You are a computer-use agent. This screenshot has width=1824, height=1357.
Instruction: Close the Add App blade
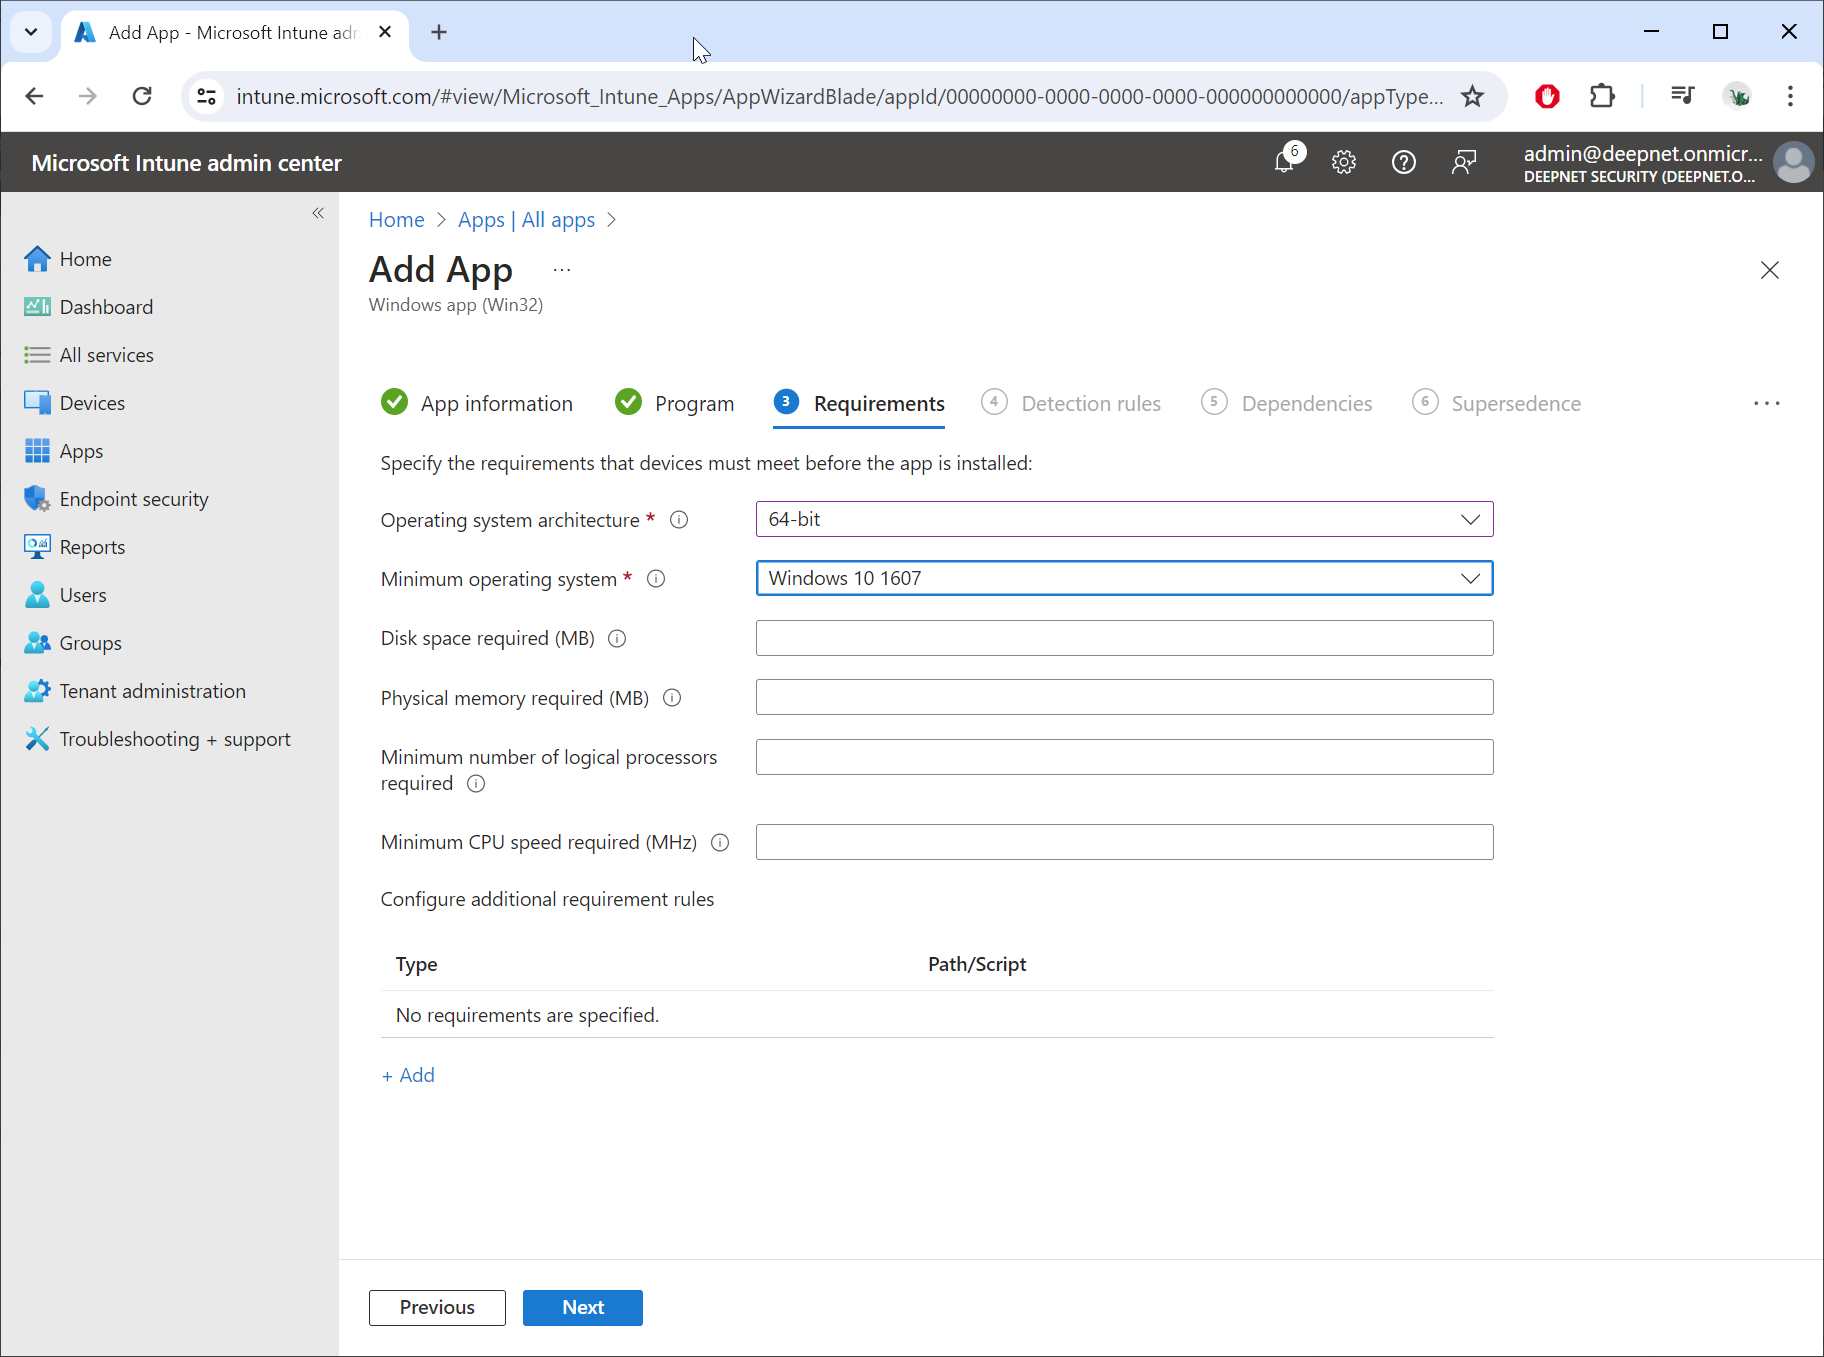coord(1769,270)
